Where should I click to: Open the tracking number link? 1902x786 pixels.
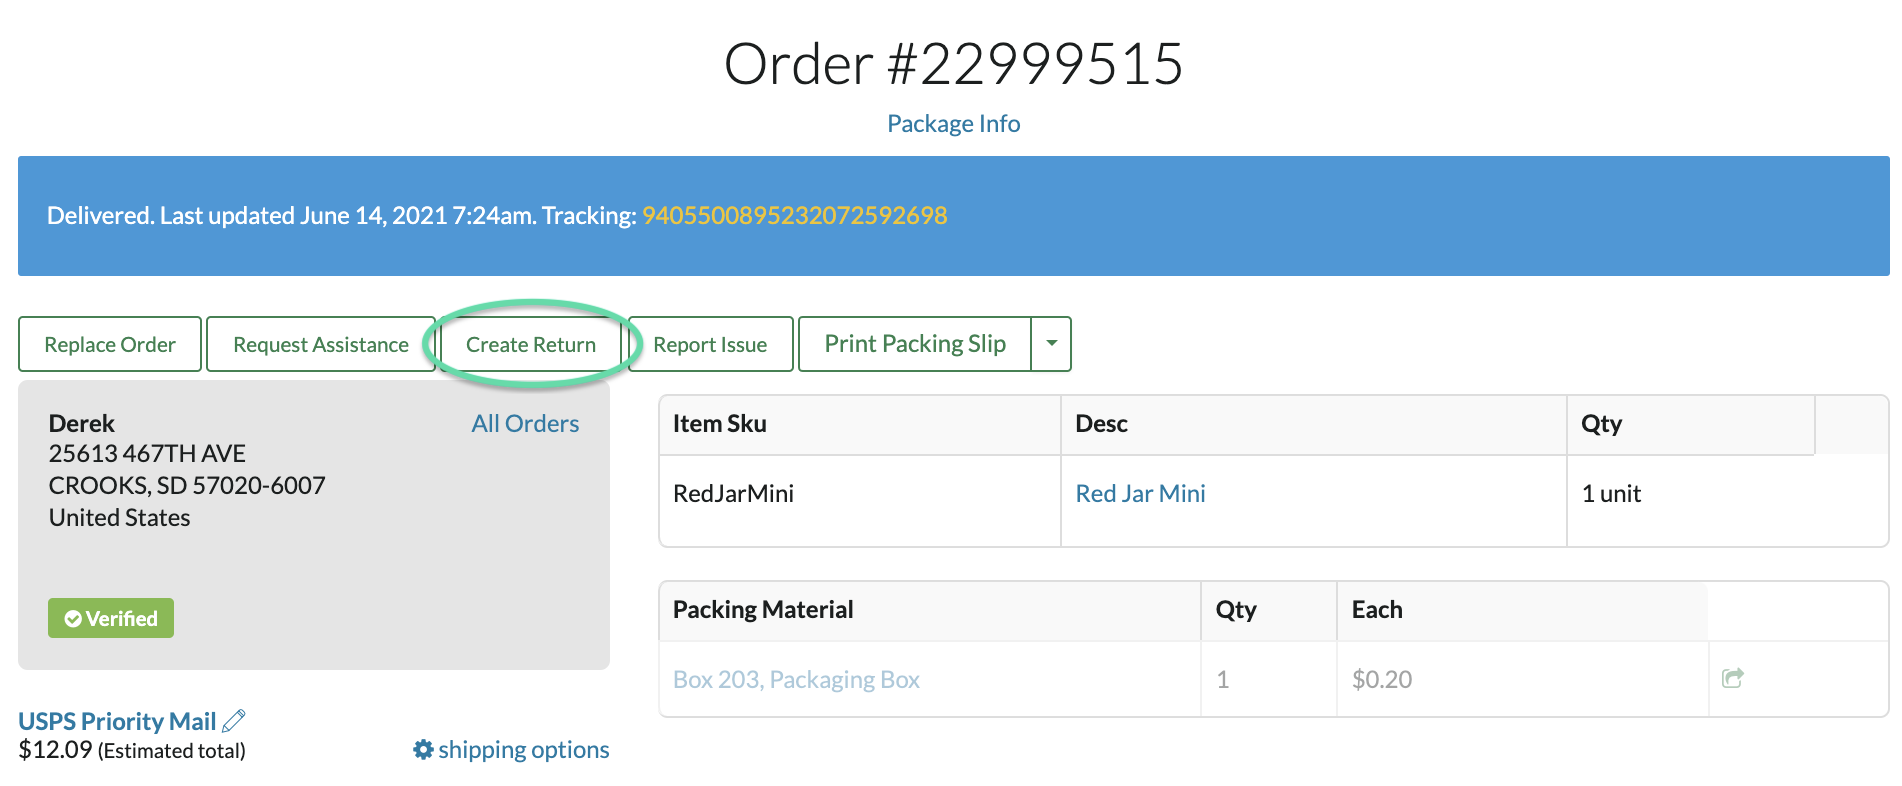click(795, 216)
